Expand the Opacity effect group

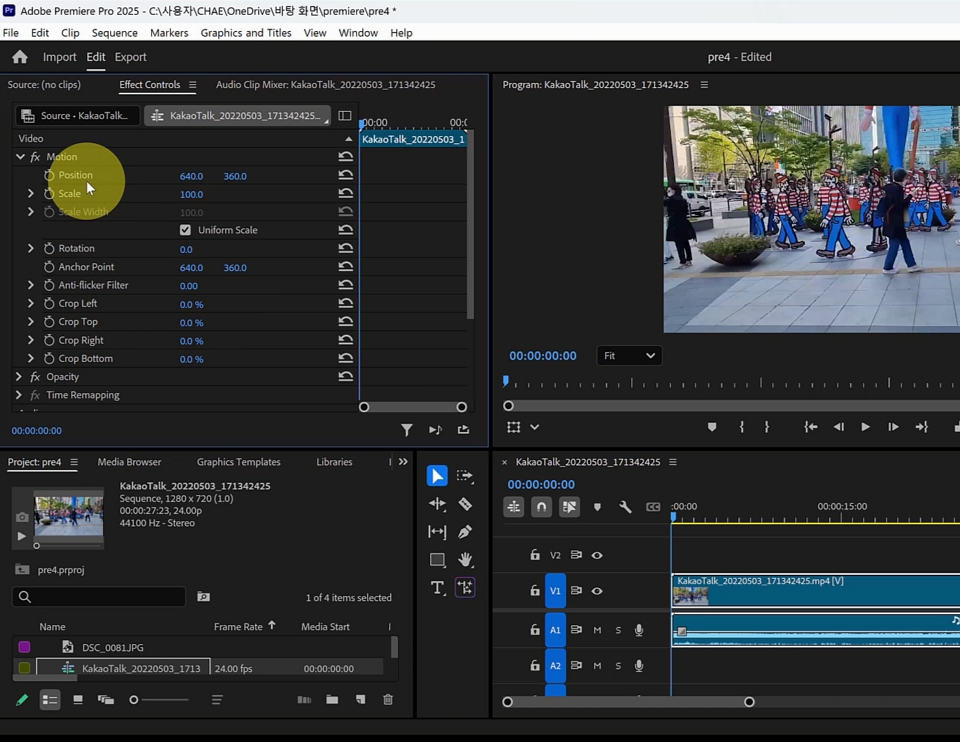(18, 377)
